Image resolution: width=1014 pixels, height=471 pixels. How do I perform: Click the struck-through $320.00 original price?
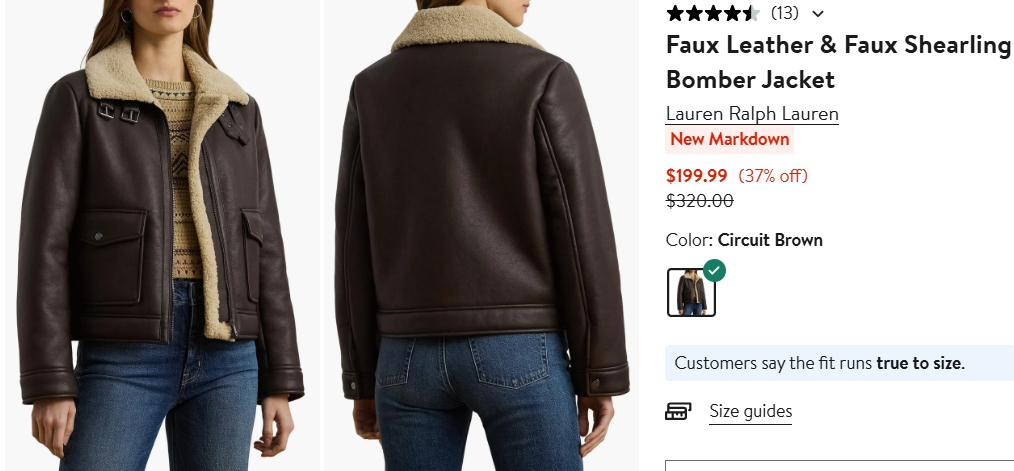tap(700, 201)
